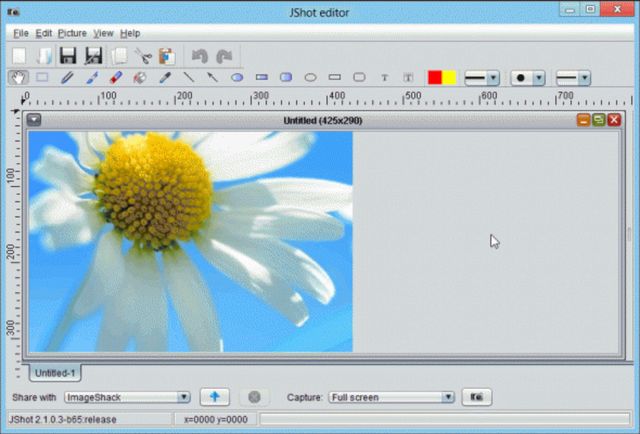Screen dimensions: 640x434
Task: Select the text tool
Action: (385, 77)
